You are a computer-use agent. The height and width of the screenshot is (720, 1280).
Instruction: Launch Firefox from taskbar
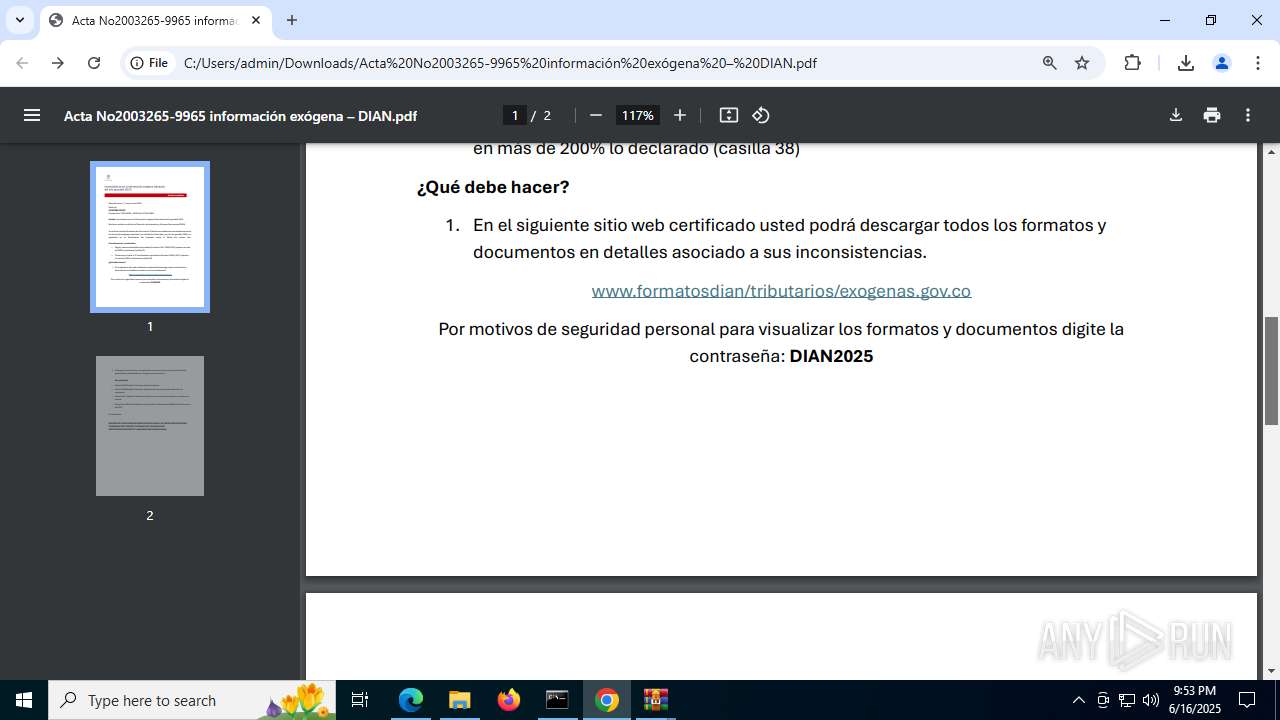click(x=508, y=700)
